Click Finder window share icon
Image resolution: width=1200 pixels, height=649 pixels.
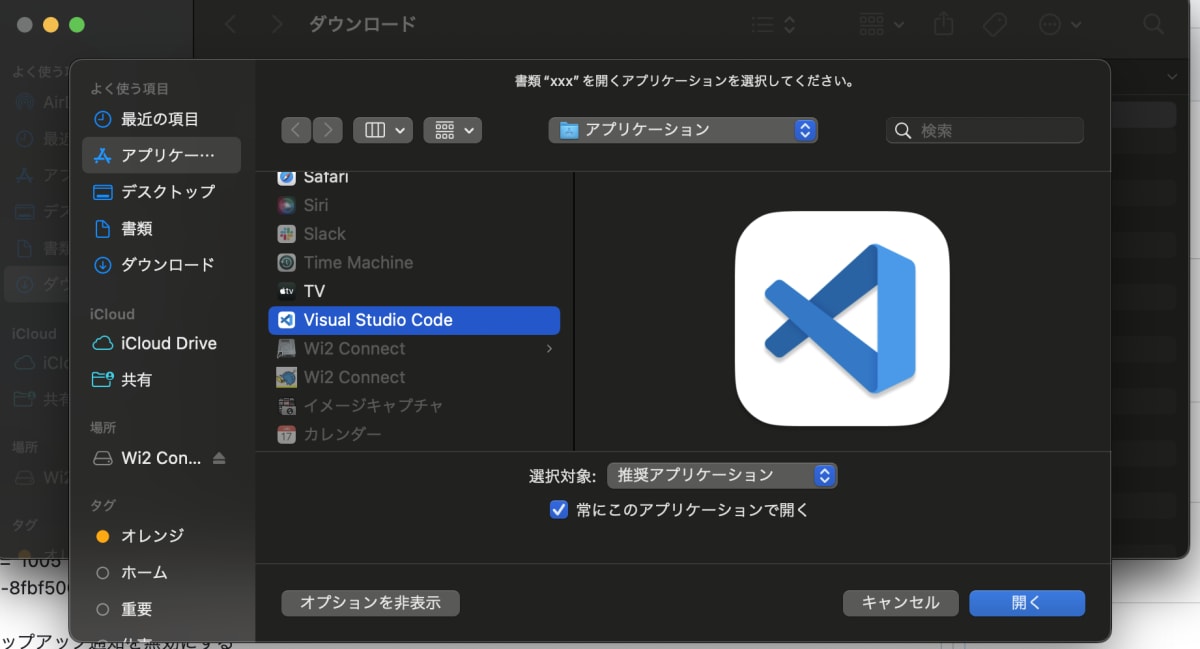pos(944,24)
